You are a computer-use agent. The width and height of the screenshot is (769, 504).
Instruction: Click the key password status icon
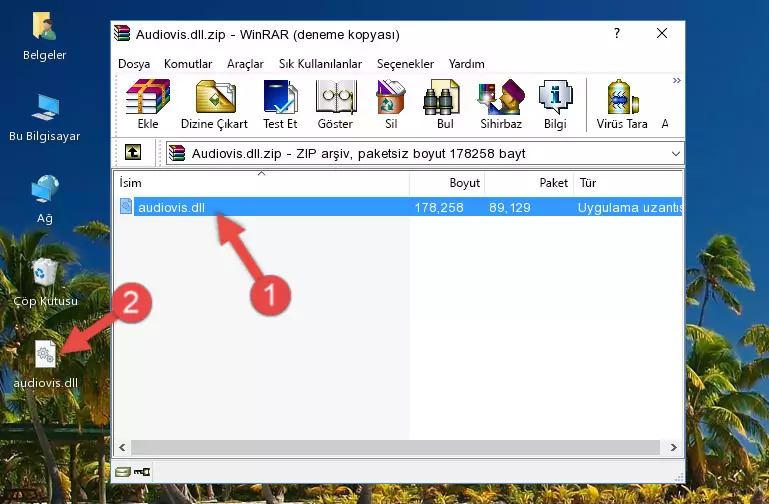[142, 472]
